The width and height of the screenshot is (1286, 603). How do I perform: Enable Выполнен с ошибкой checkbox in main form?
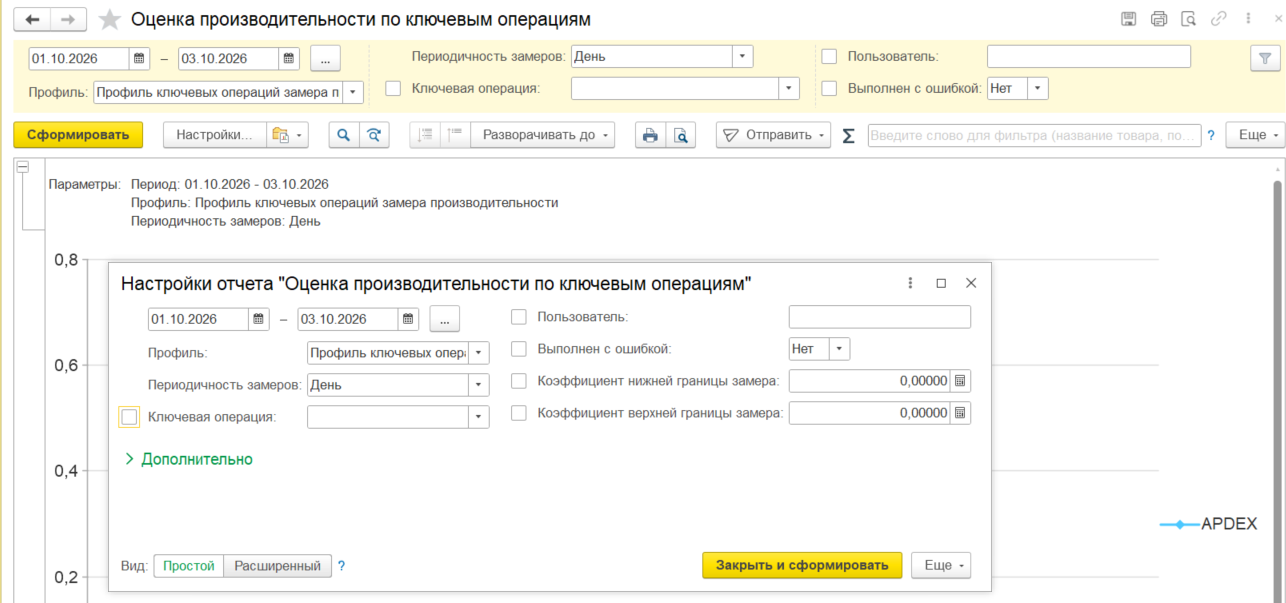[829, 88]
